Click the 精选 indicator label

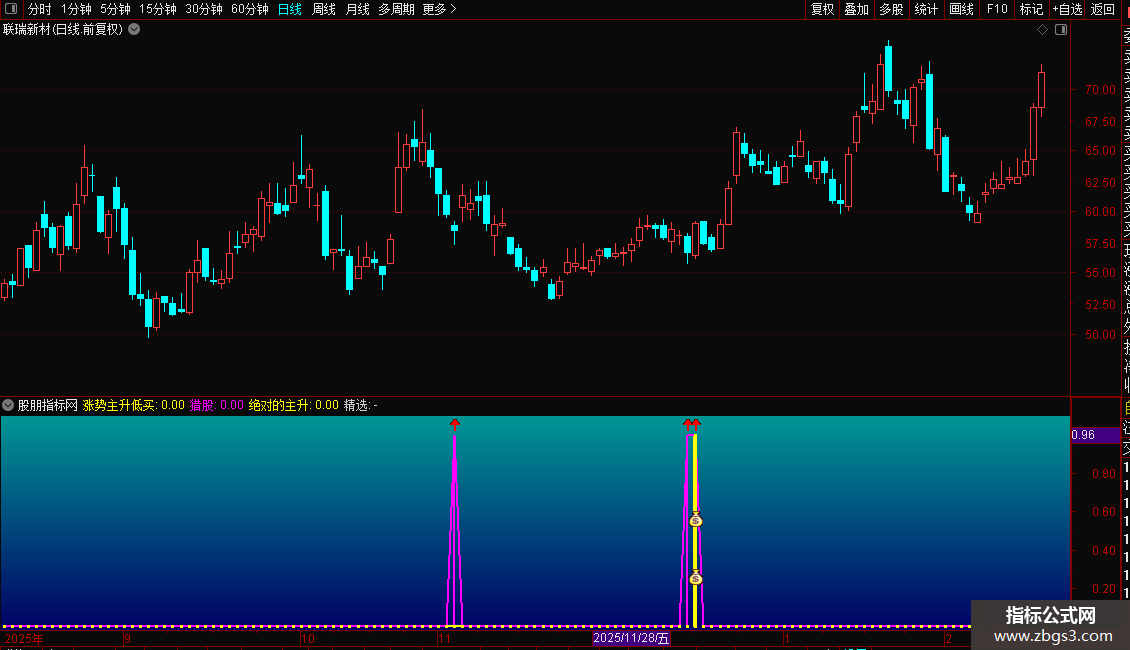(x=356, y=405)
